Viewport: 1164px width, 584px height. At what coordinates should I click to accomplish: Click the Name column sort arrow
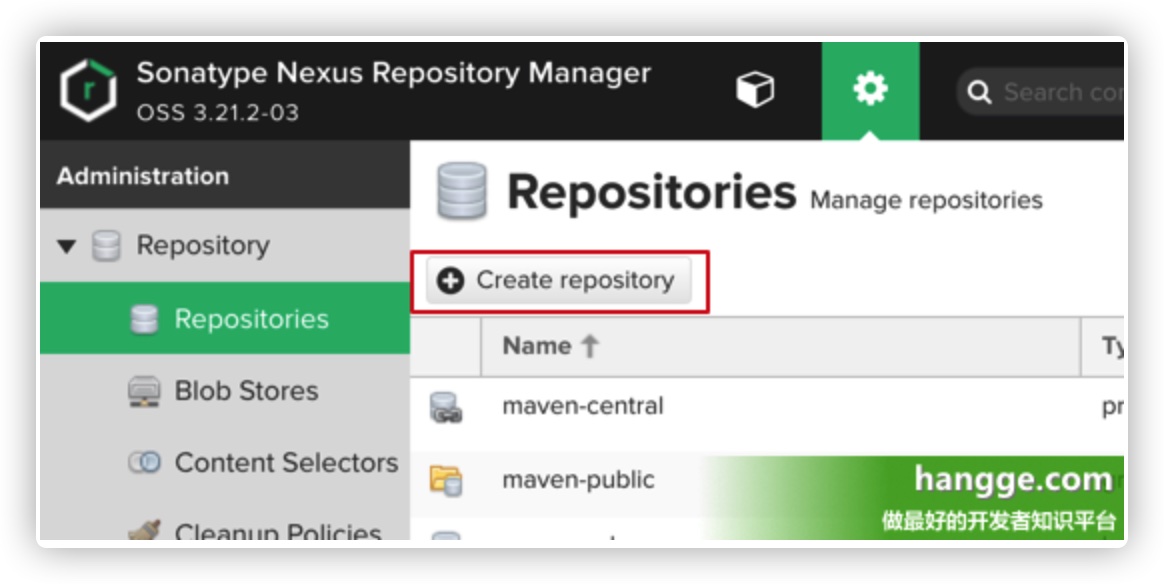click(x=590, y=346)
